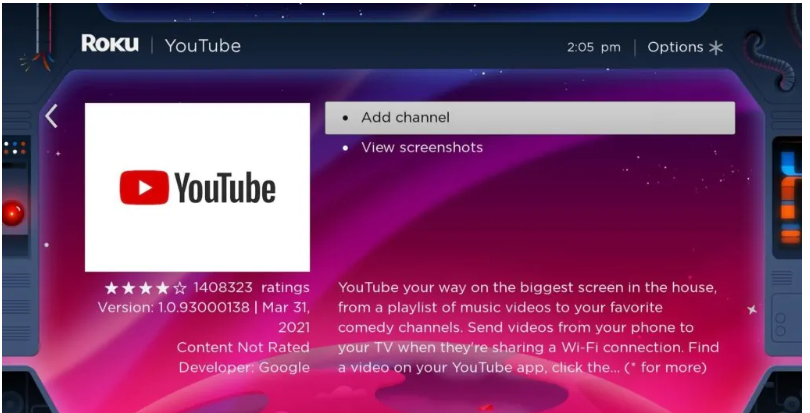The width and height of the screenshot is (810, 413).
Task: Click the YouTube title in header
Action: click(x=202, y=46)
